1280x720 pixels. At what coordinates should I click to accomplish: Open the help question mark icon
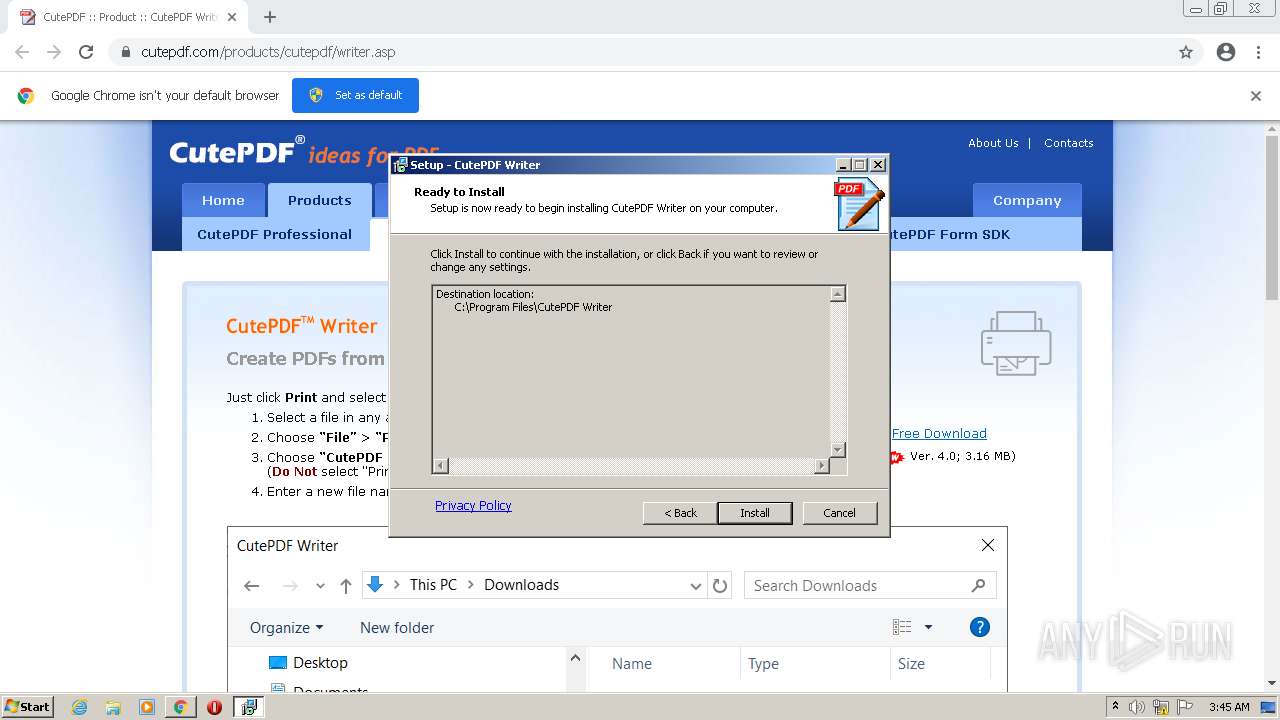[980, 627]
